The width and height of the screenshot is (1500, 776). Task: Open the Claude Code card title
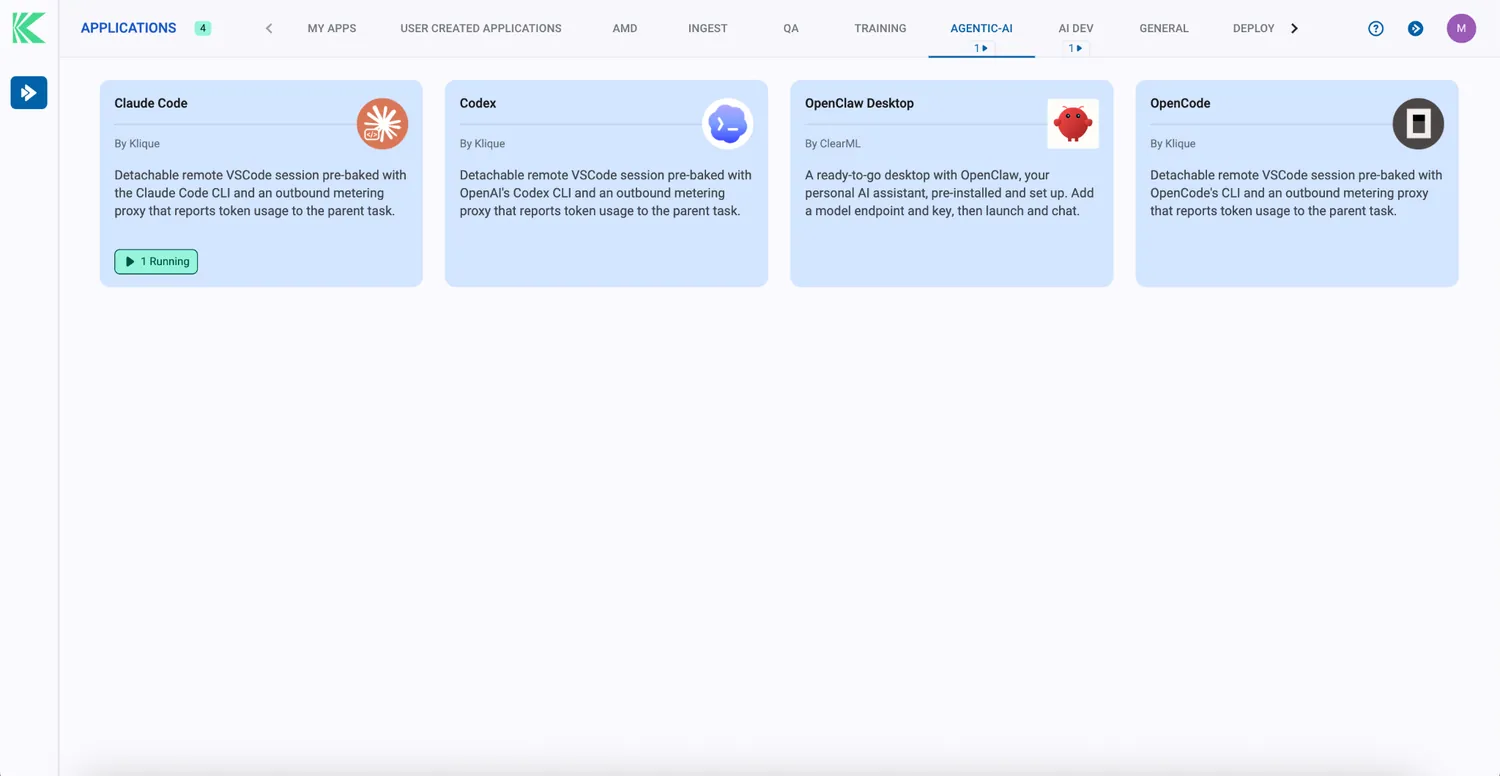point(151,103)
